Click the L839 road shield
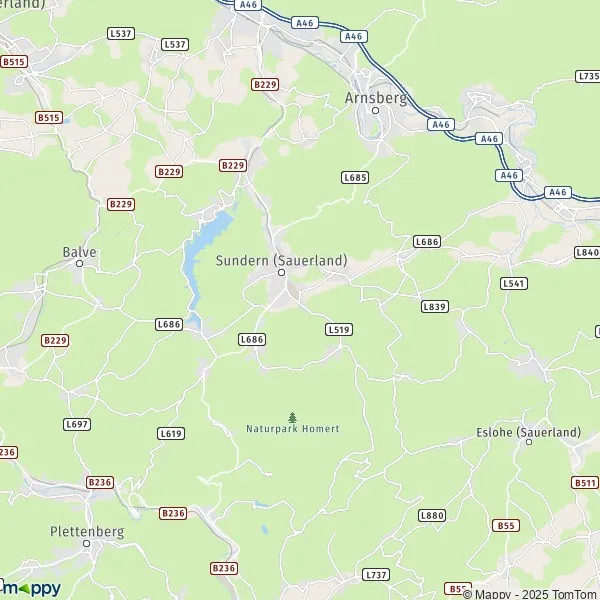600x600 pixels. click(x=435, y=307)
